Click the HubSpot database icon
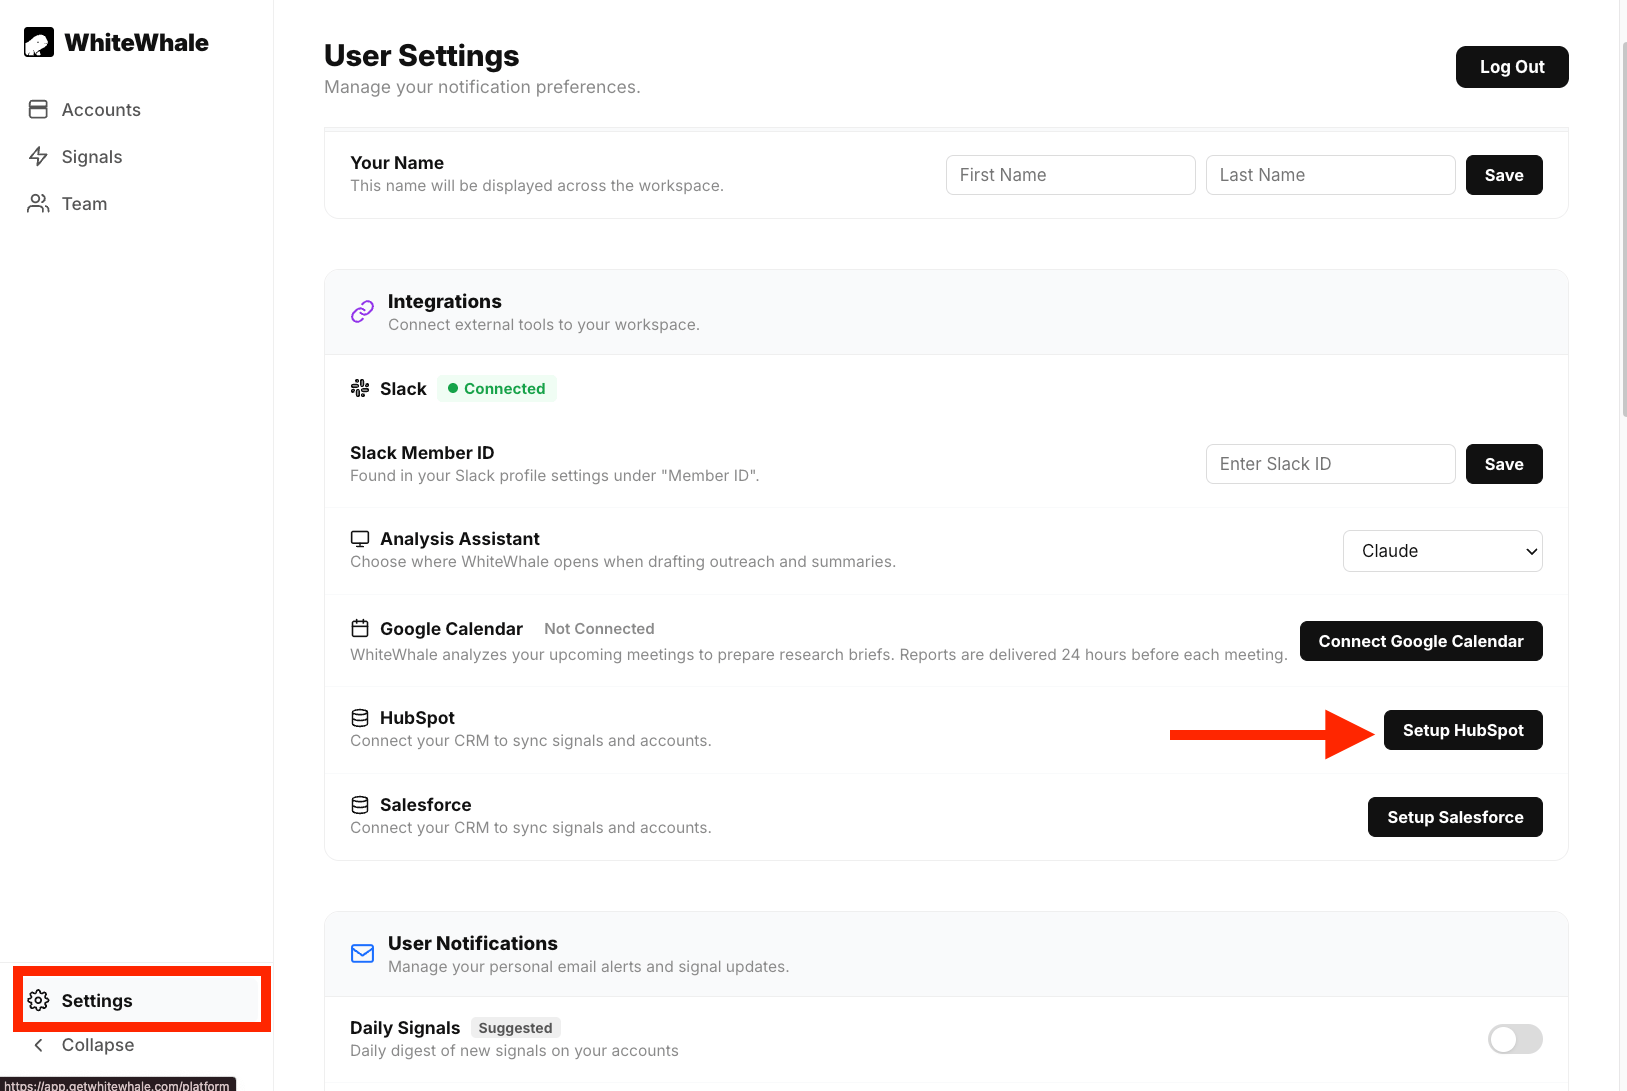 (x=360, y=718)
